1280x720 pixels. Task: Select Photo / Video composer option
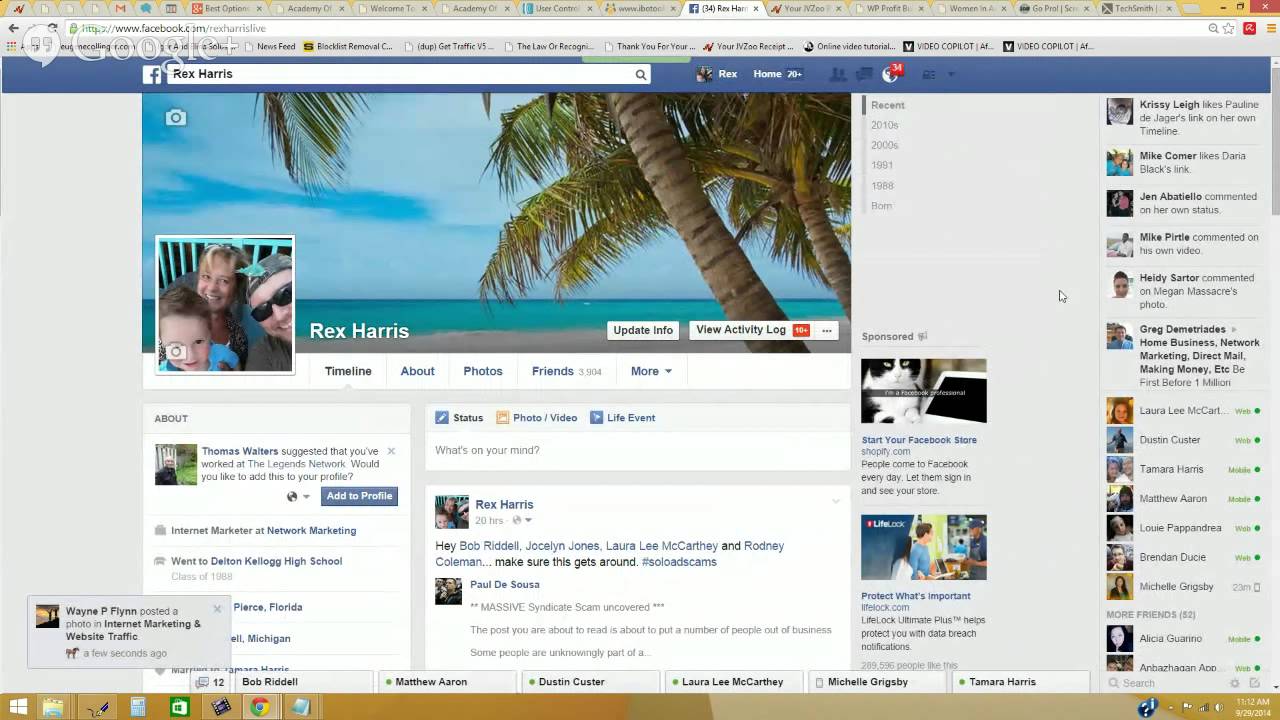[537, 418]
